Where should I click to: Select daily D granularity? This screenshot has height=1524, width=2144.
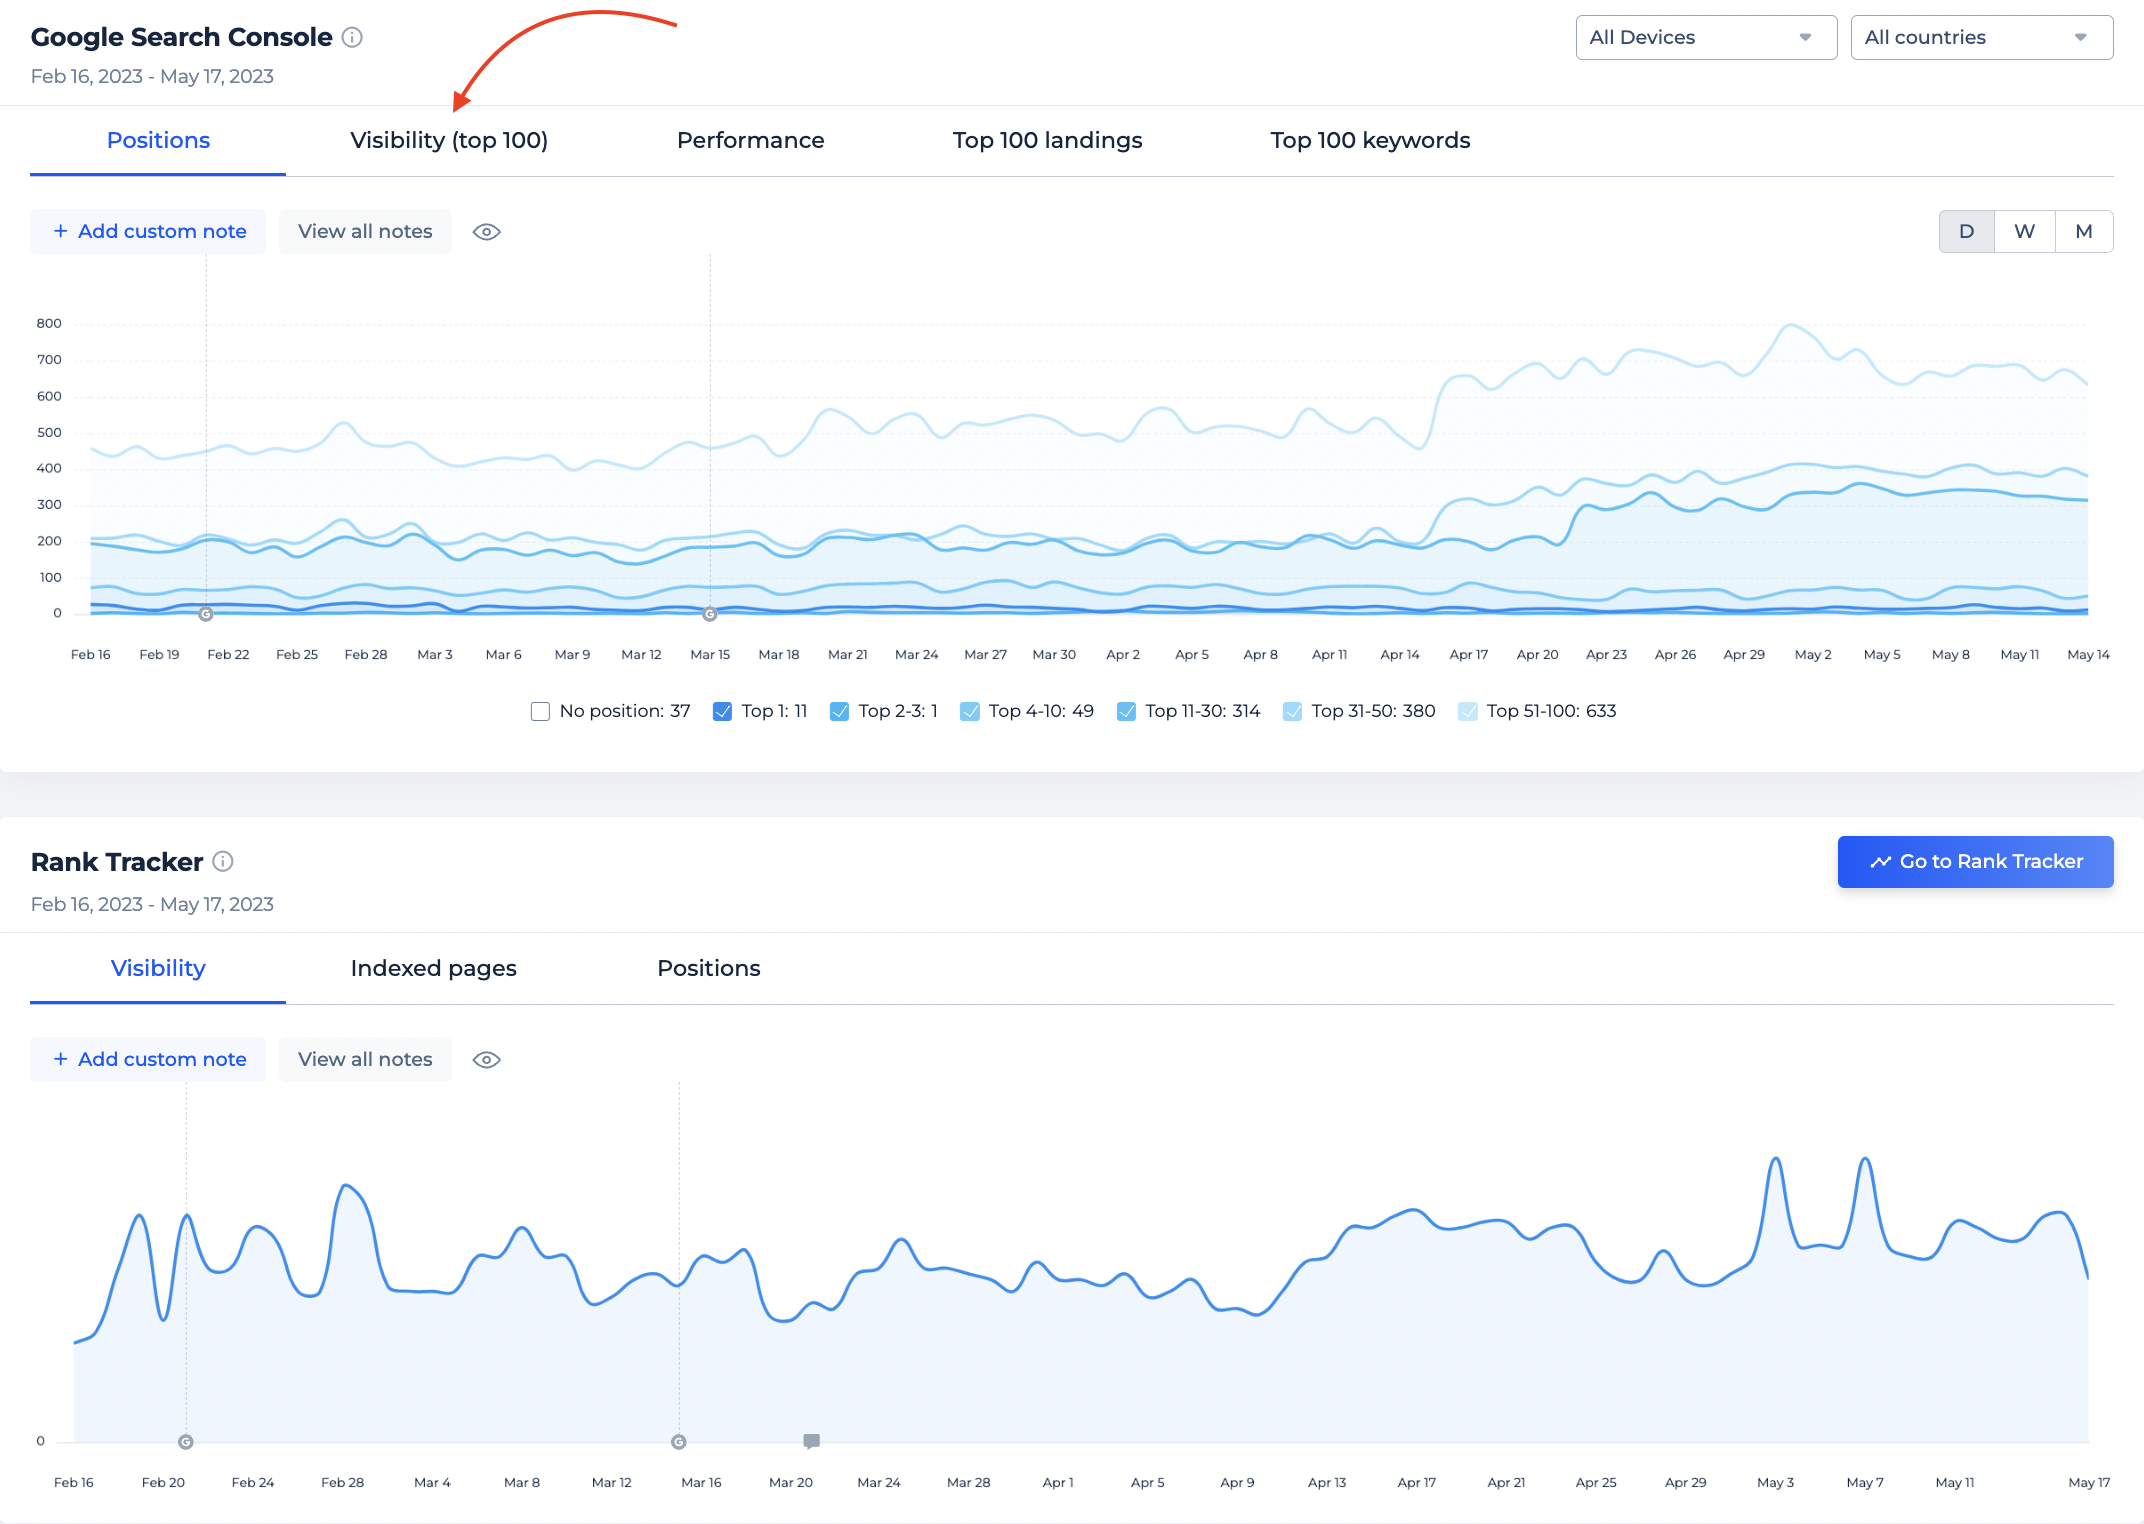click(x=1966, y=231)
